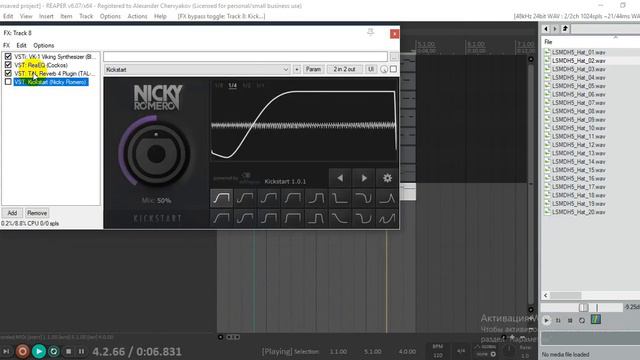Open the View menu in REAPER
Image resolution: width=640 pixels, height=360 pixels.
coord(26,16)
